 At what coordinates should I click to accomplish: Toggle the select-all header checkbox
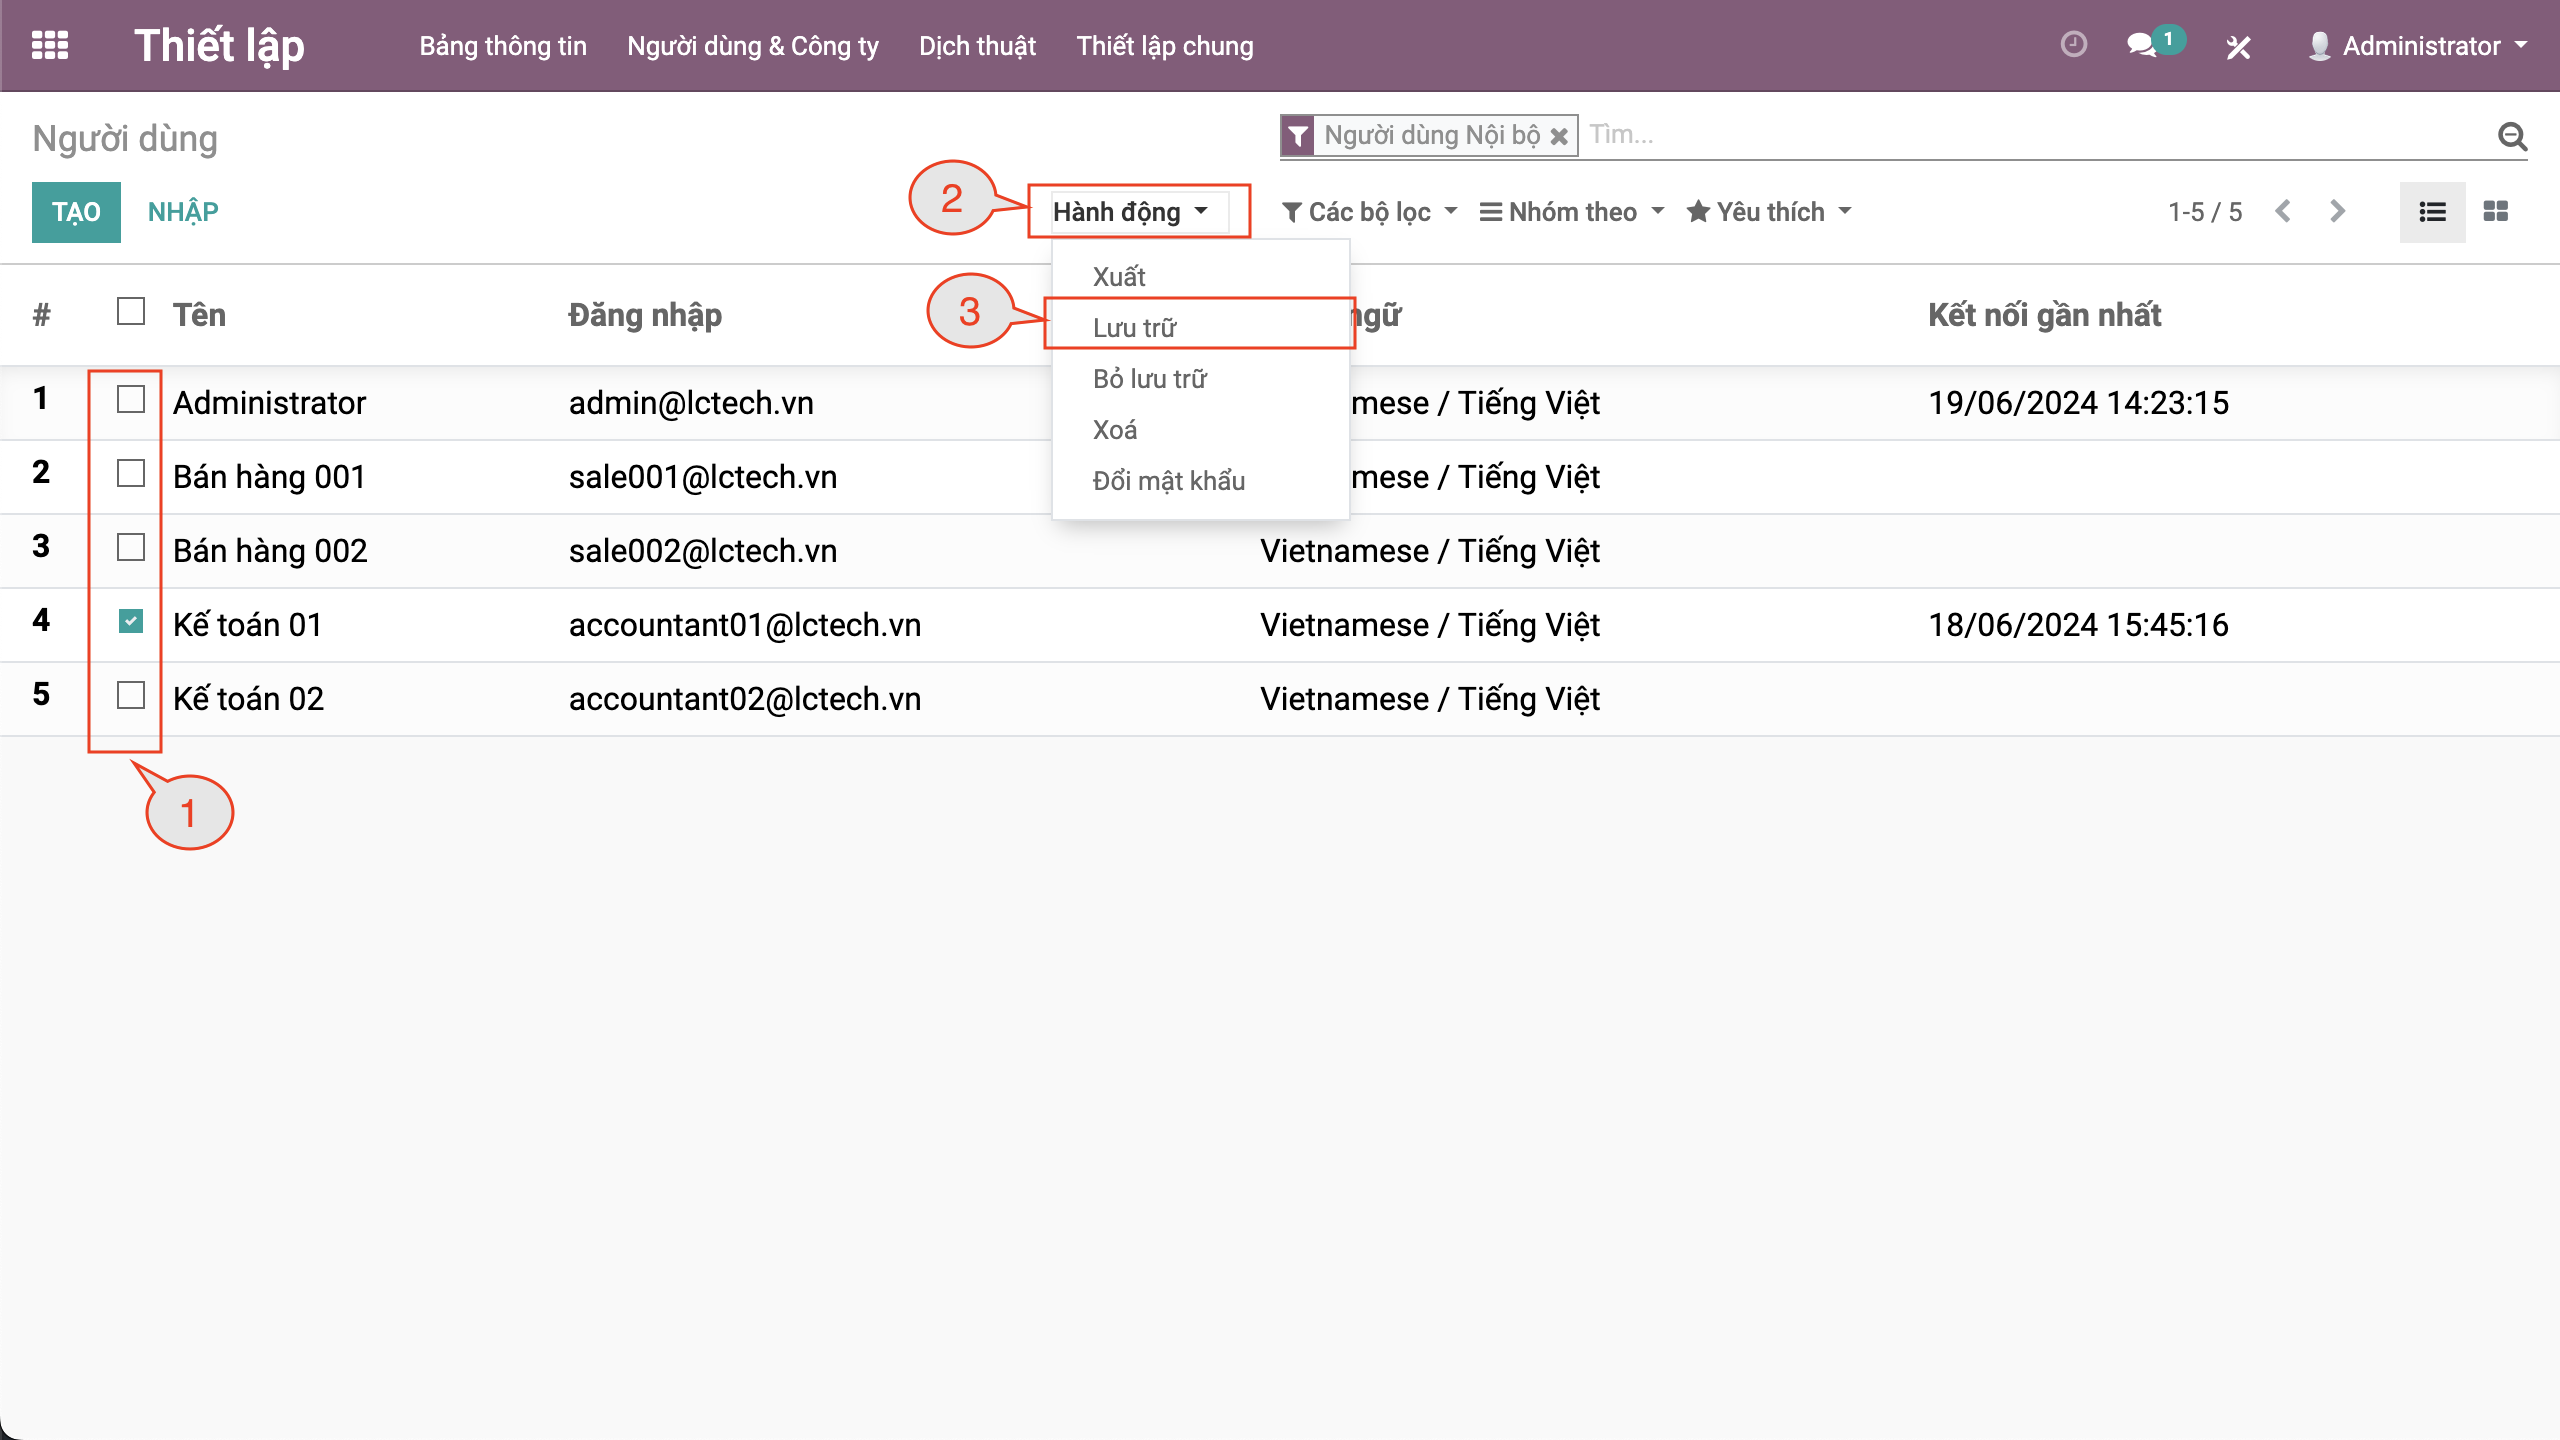(x=131, y=312)
